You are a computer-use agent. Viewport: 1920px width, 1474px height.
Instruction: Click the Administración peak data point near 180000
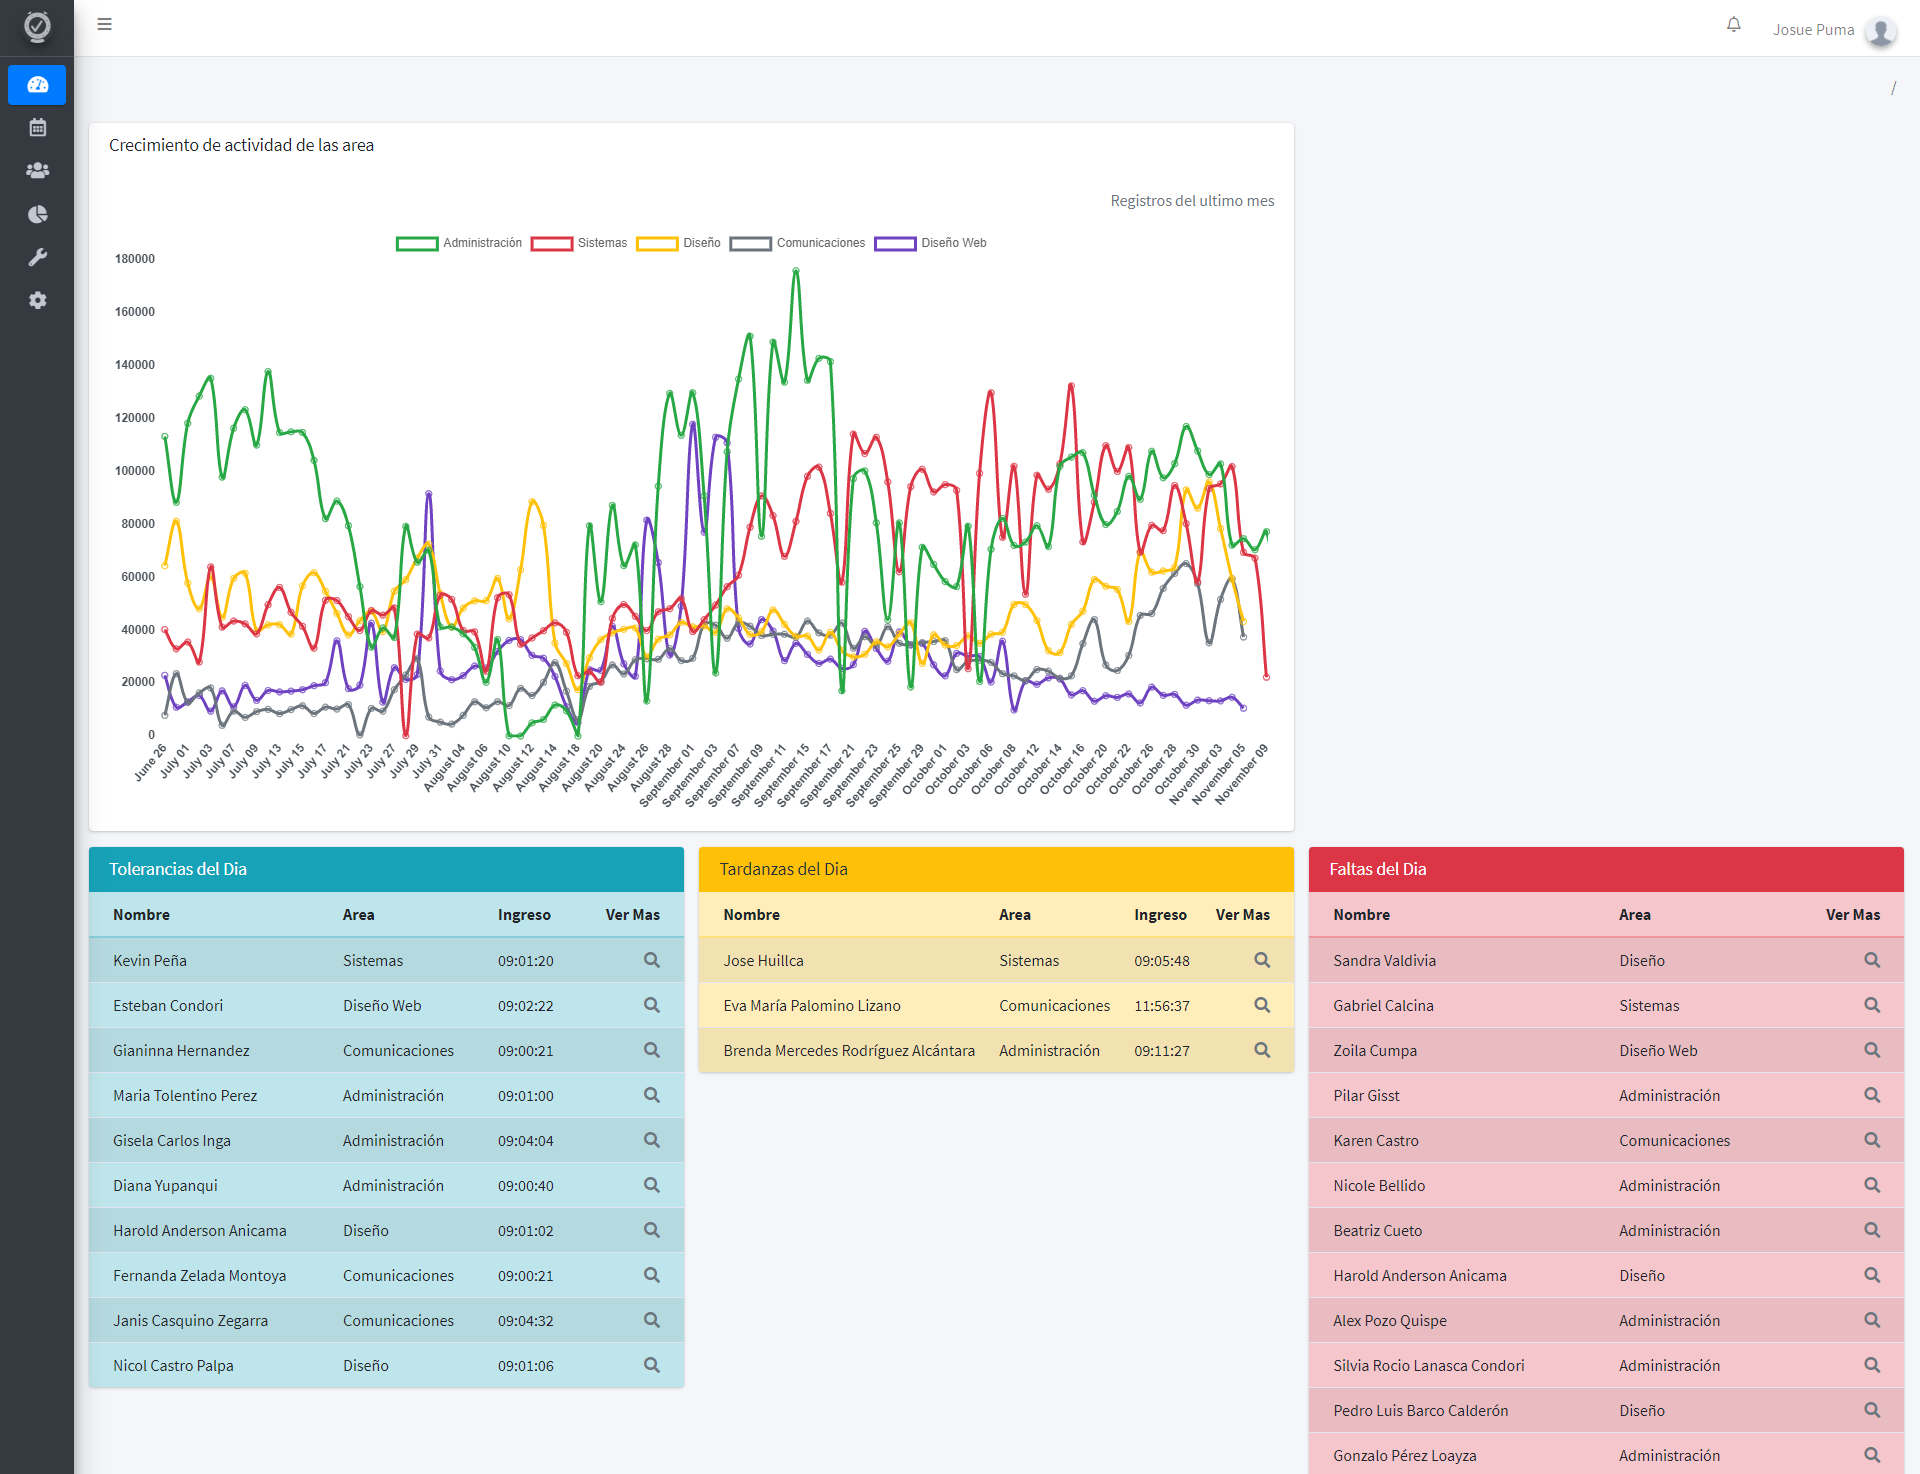point(796,270)
